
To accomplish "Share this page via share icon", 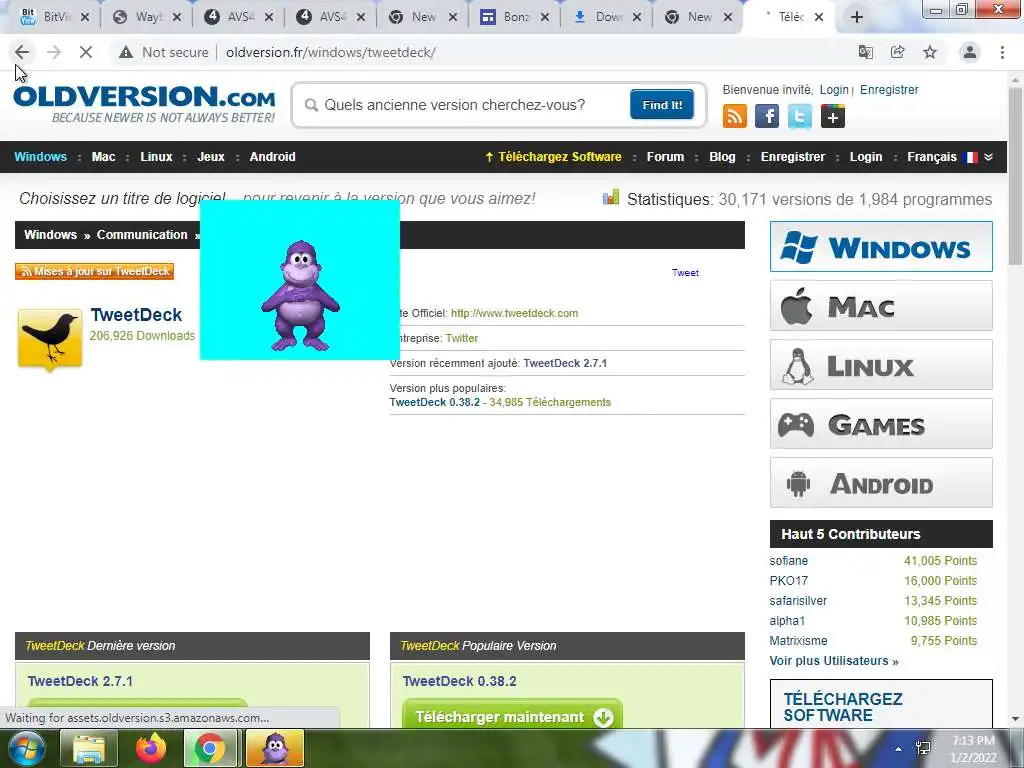I will [x=898, y=52].
